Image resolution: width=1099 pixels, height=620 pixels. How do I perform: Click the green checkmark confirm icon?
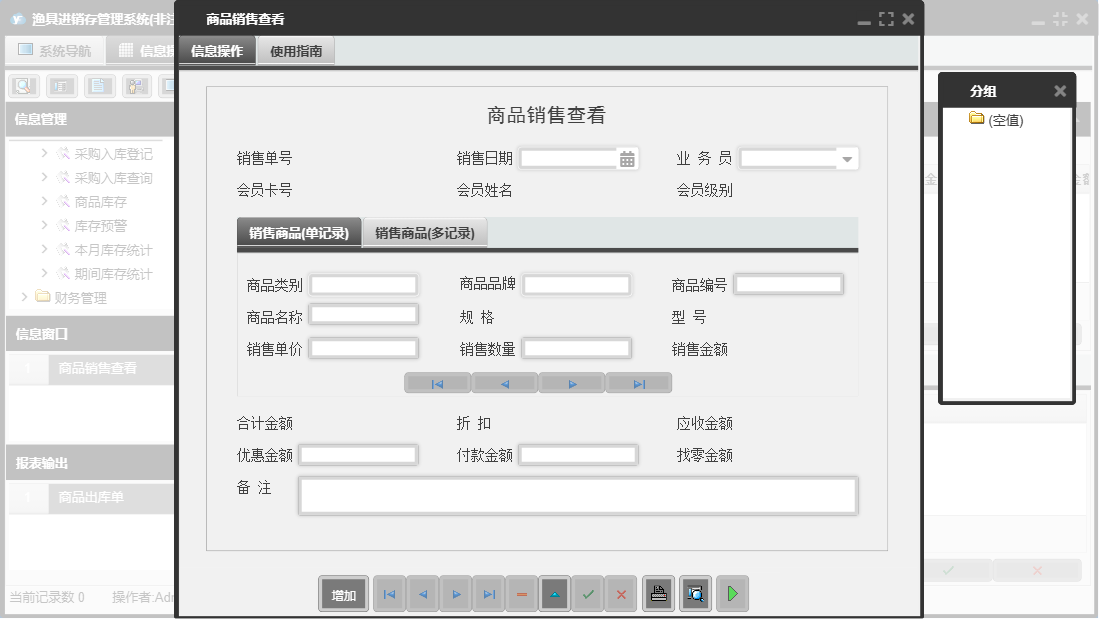[588, 593]
